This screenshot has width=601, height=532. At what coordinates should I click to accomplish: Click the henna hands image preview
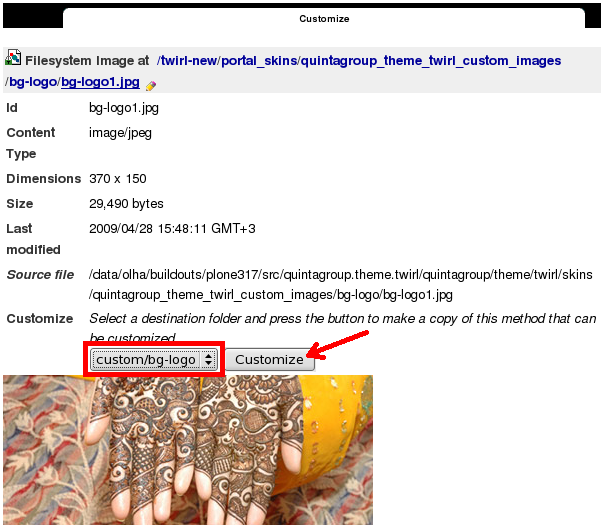coord(188,450)
